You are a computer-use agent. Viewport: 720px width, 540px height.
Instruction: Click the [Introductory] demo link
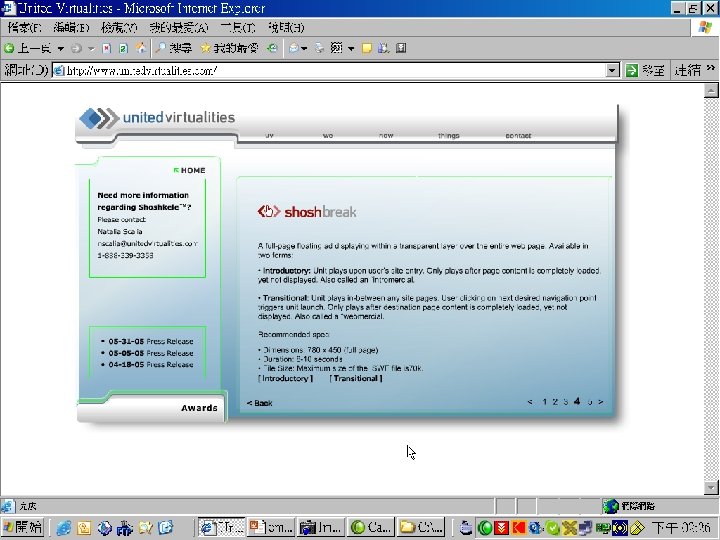point(286,378)
